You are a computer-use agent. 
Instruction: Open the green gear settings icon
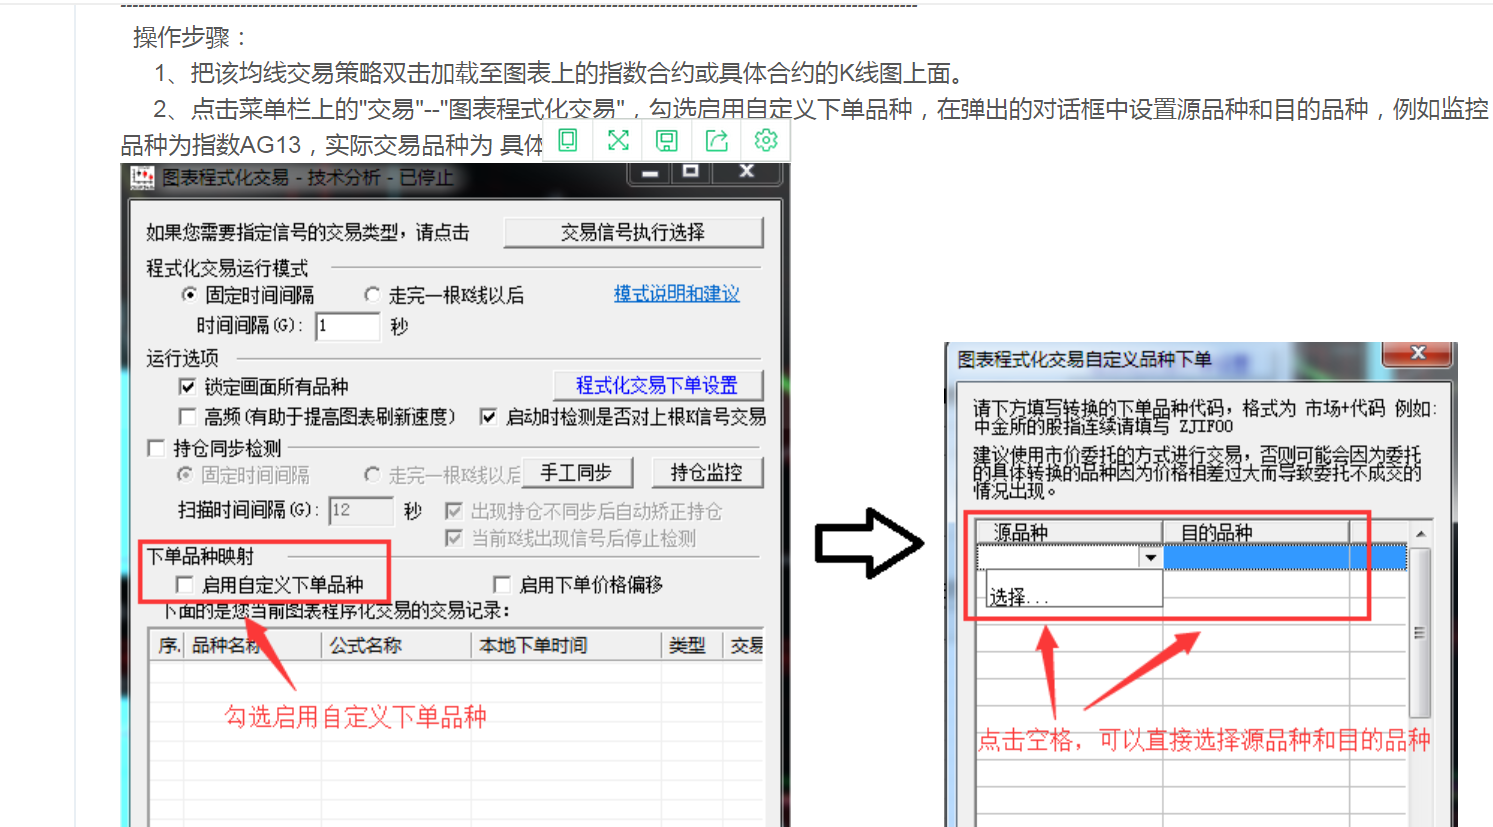coord(766,140)
